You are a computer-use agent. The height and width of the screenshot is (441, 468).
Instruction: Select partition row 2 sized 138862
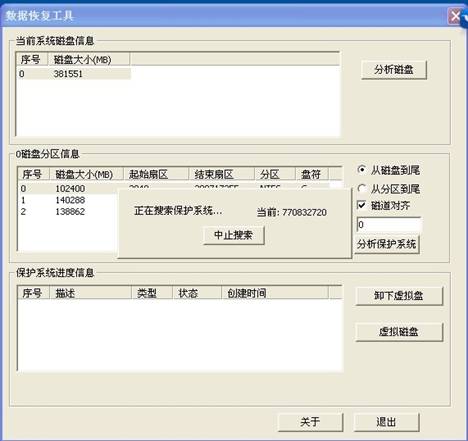click(67, 211)
